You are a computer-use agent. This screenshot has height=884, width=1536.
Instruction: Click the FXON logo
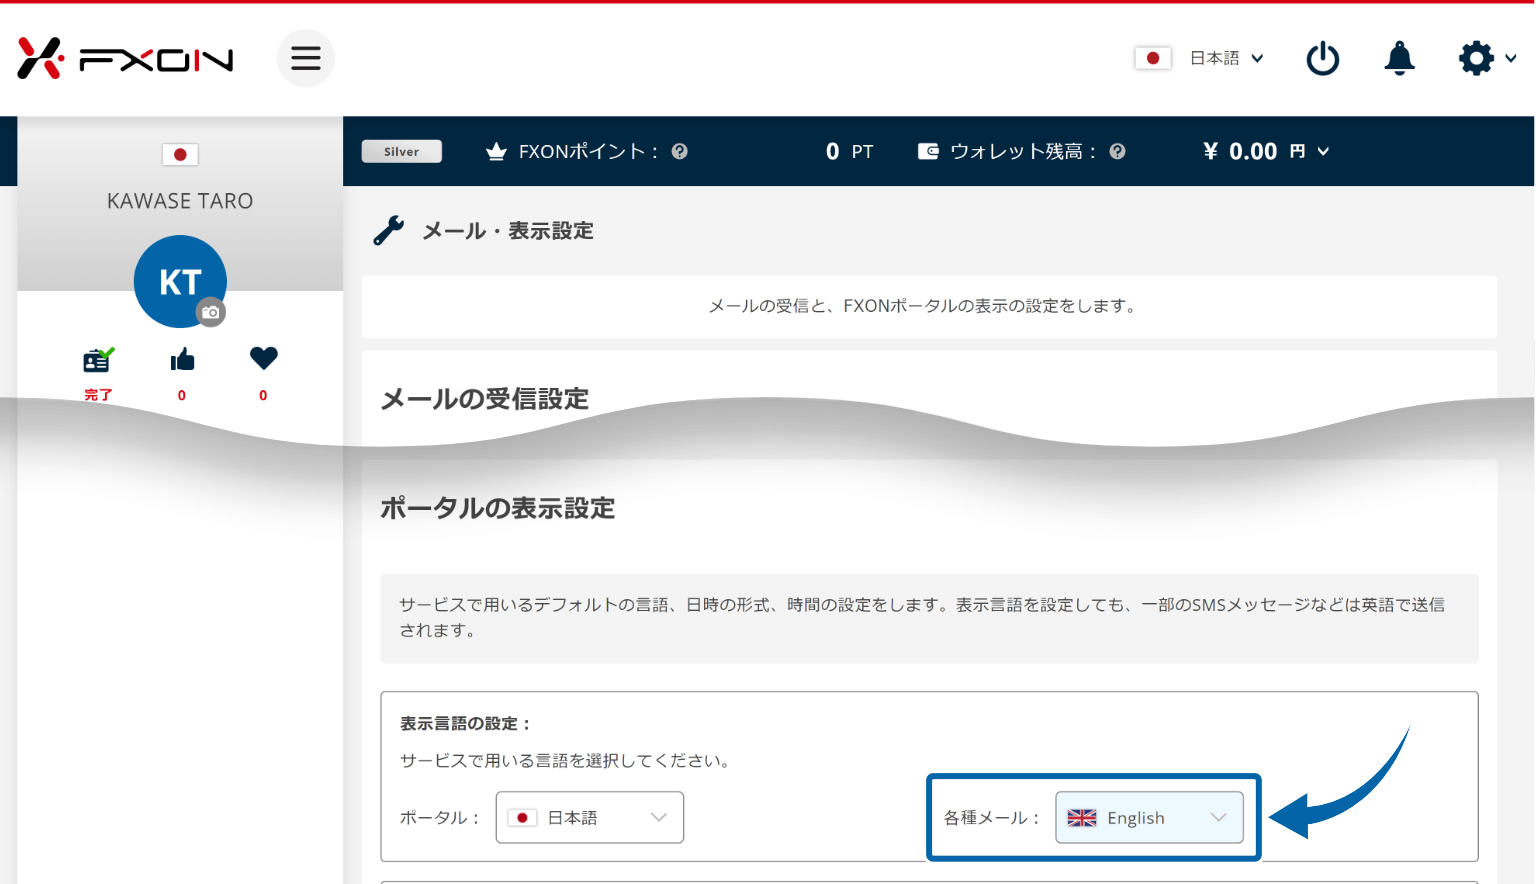125,58
